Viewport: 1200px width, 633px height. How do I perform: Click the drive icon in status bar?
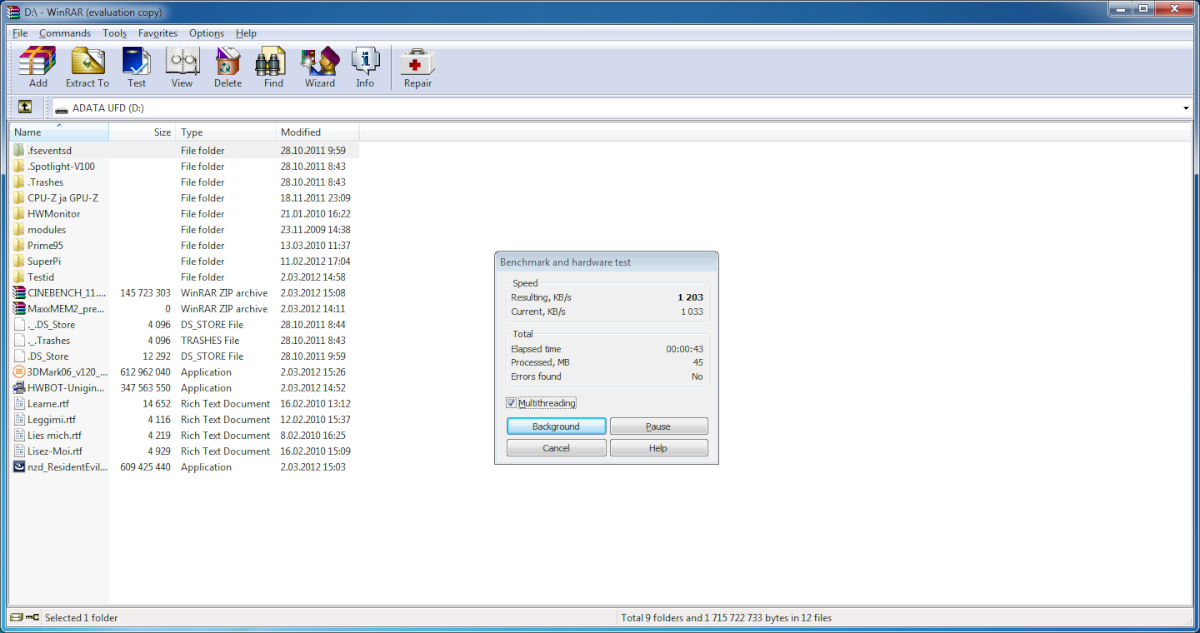click(x=18, y=618)
